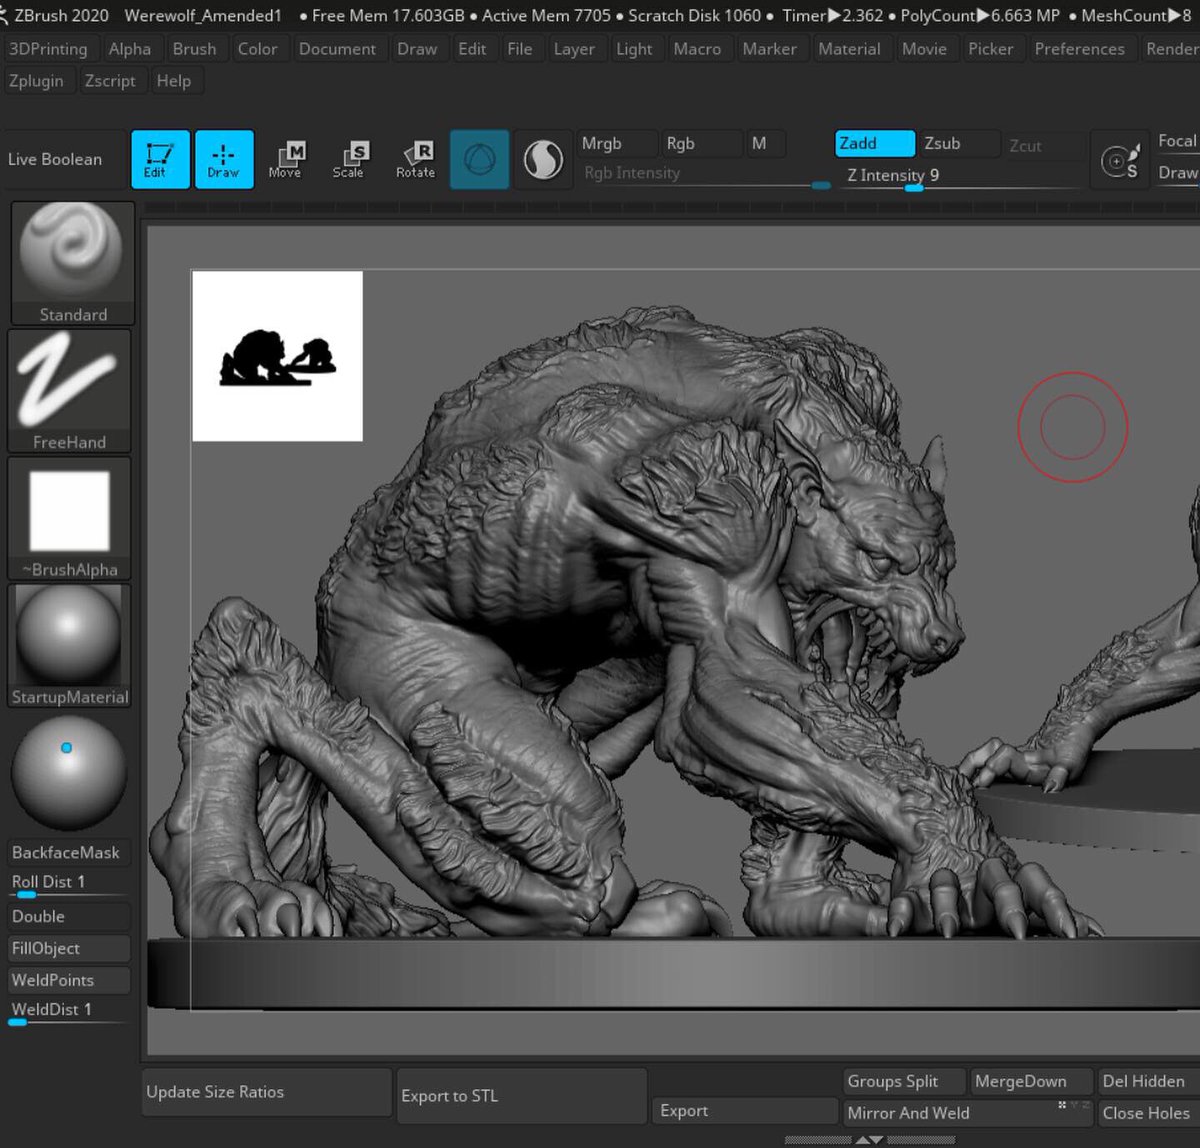1200x1148 pixels.
Task: Toggle Zcut mode
Action: [1044, 146]
